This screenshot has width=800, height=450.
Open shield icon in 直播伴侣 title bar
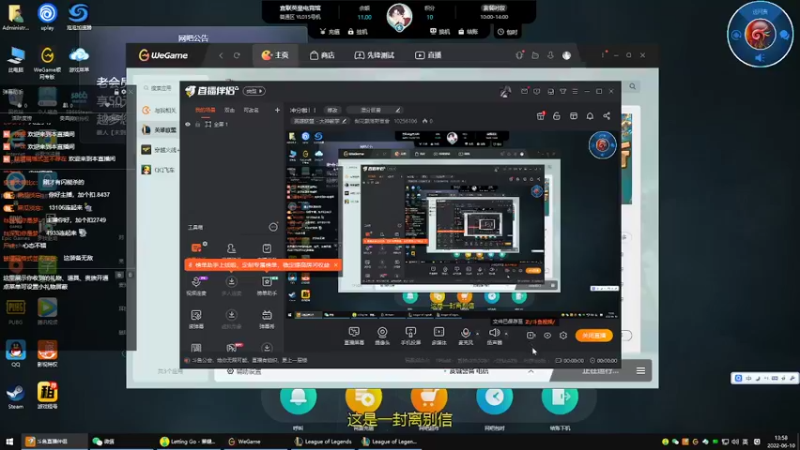point(537,91)
